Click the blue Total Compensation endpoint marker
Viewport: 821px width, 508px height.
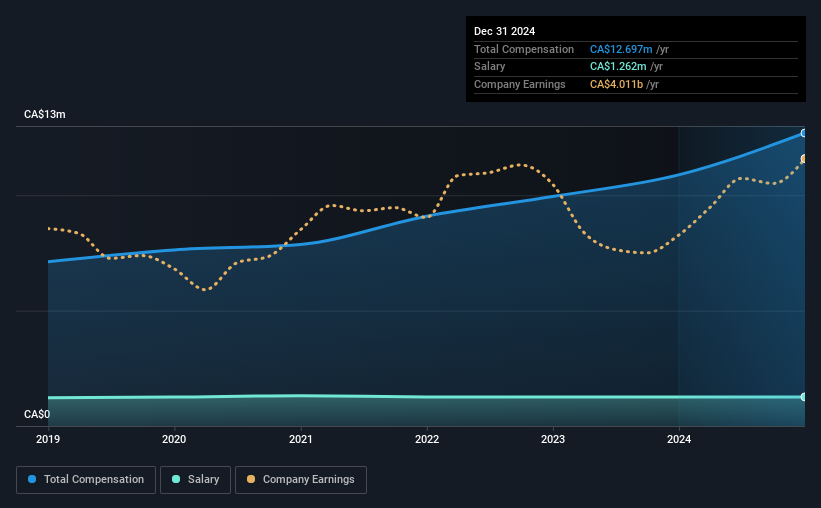(804, 134)
